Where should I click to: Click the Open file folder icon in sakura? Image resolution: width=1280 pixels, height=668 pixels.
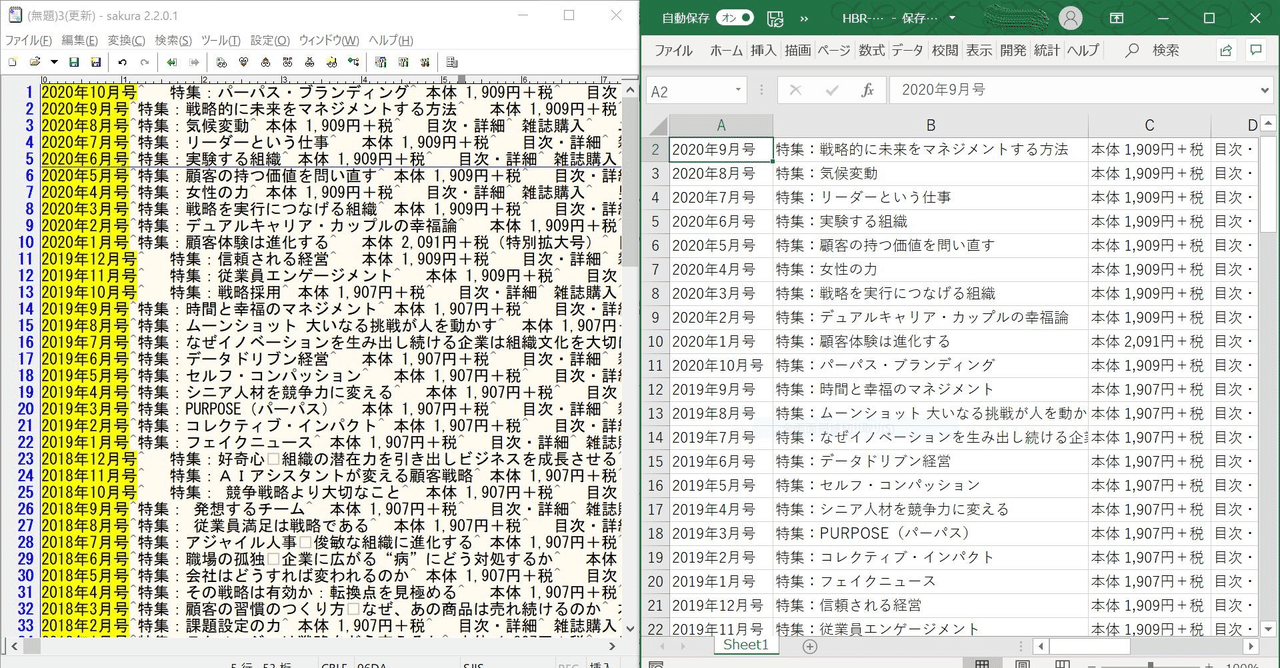coord(35,62)
